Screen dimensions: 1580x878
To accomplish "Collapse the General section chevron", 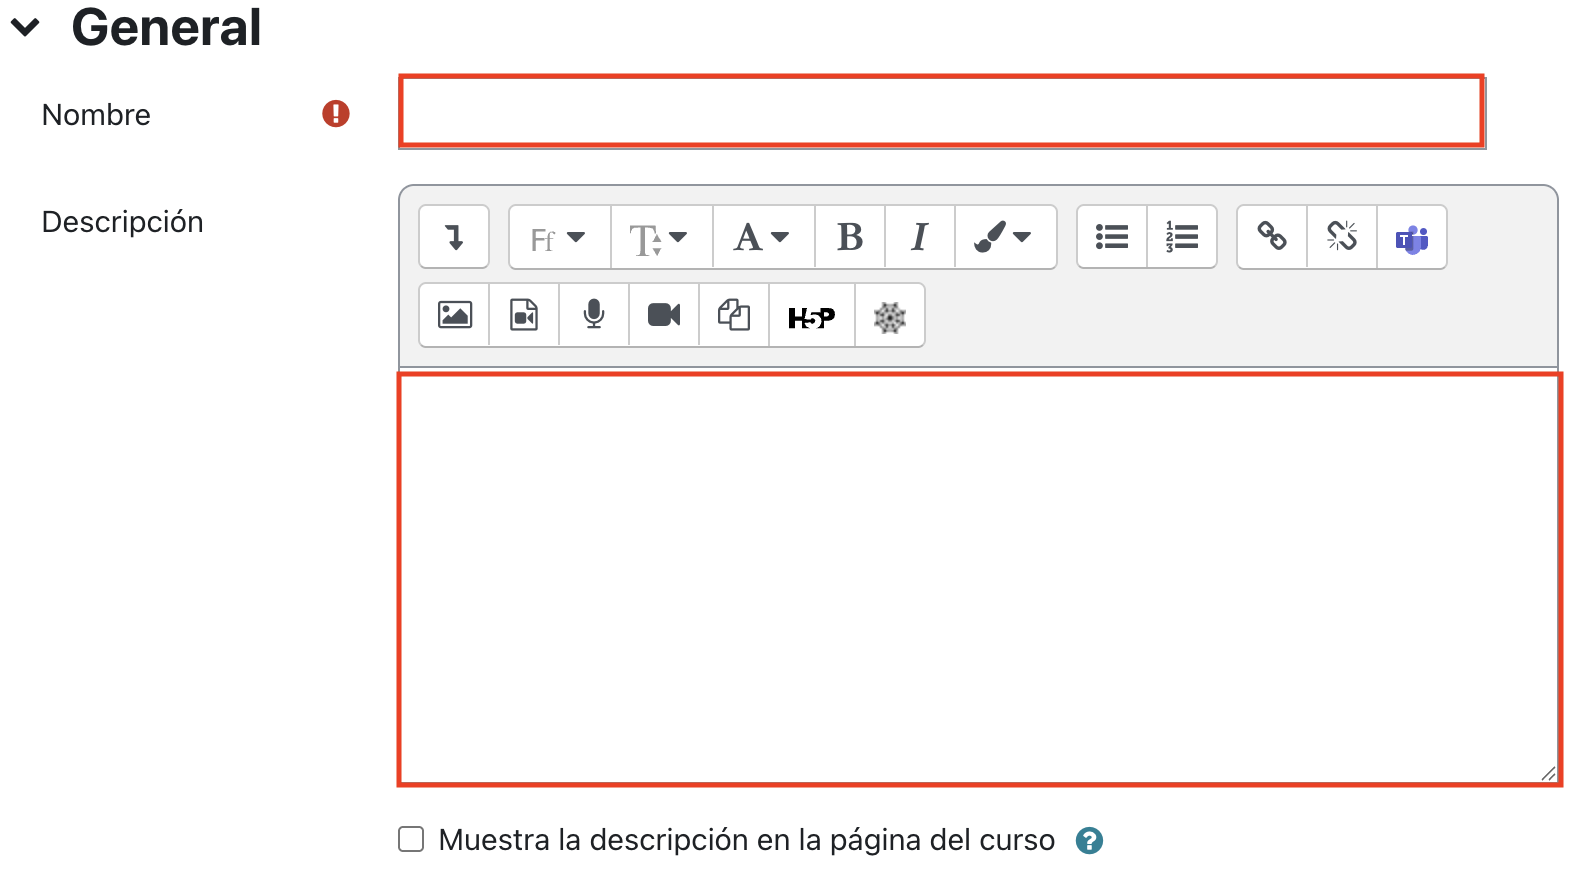I will (25, 28).
